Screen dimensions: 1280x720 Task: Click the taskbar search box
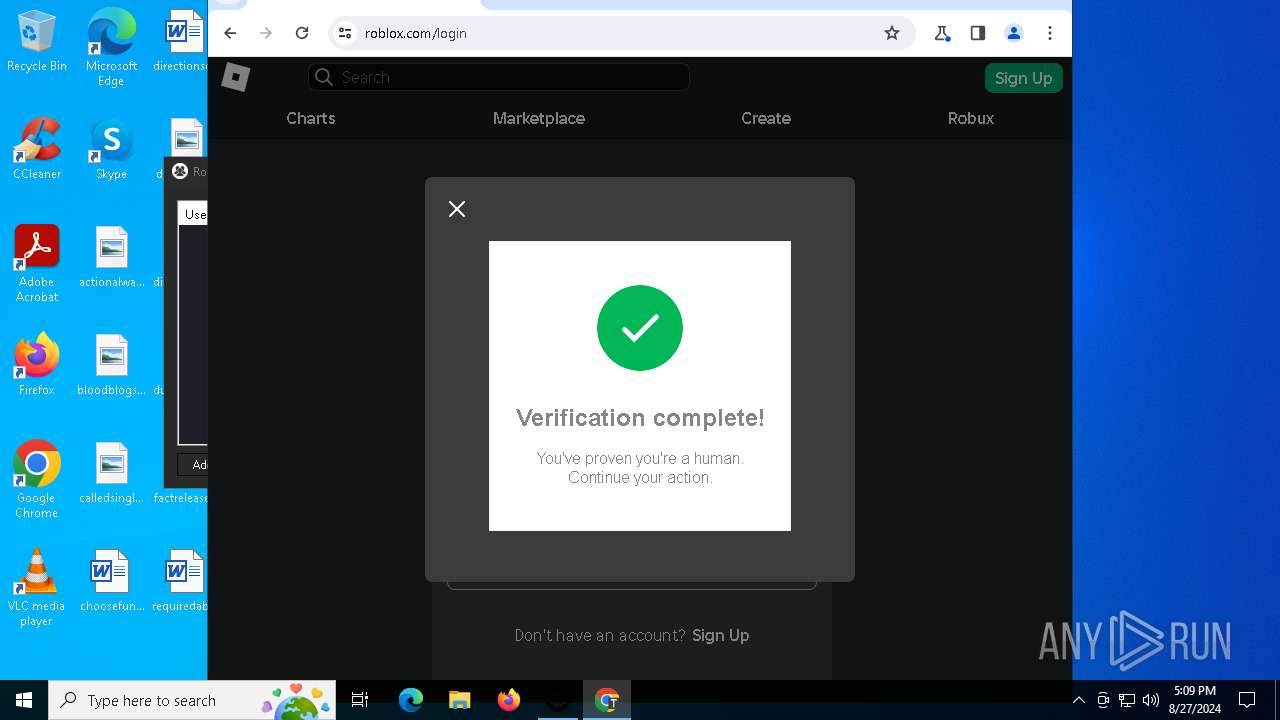[x=192, y=700]
